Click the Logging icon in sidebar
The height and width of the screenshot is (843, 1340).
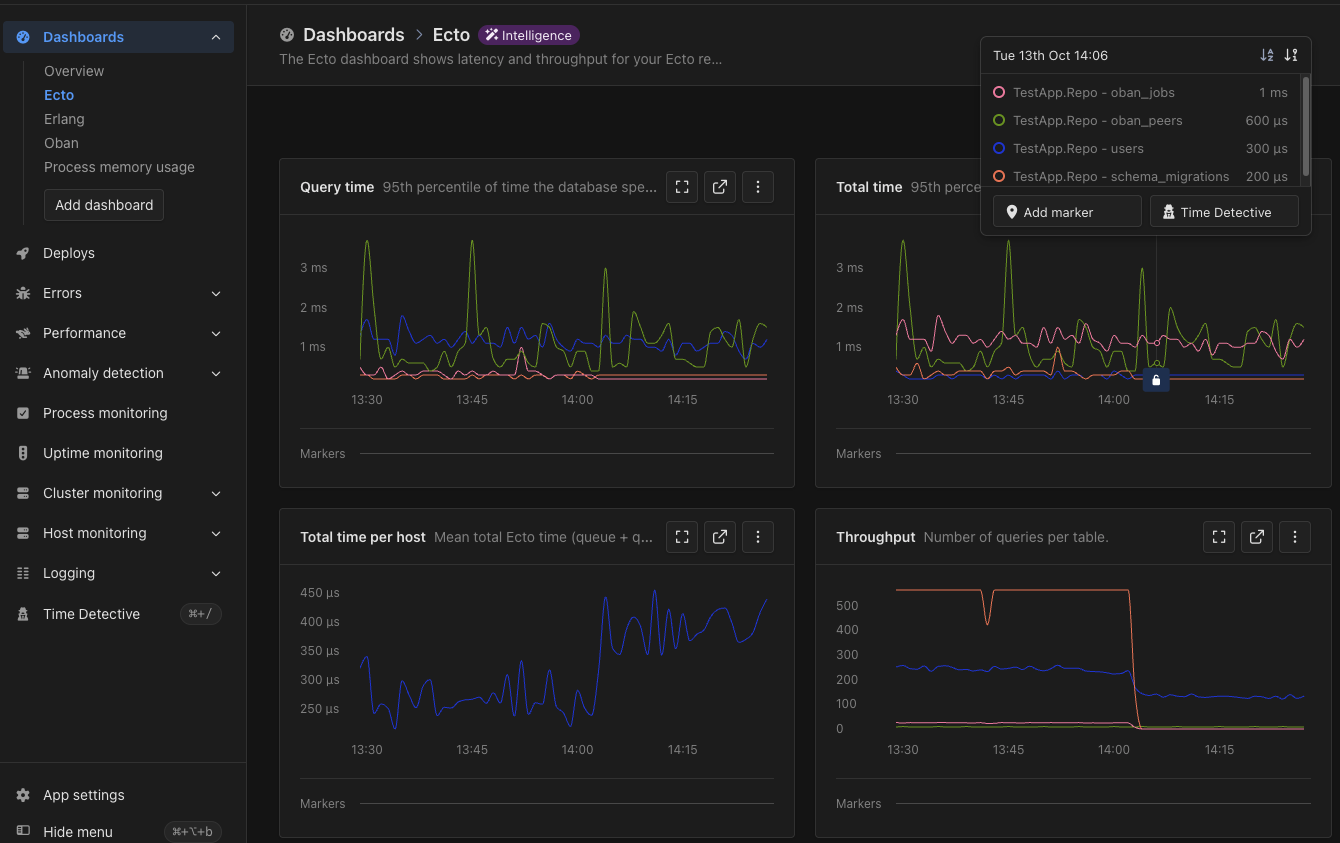click(23, 573)
